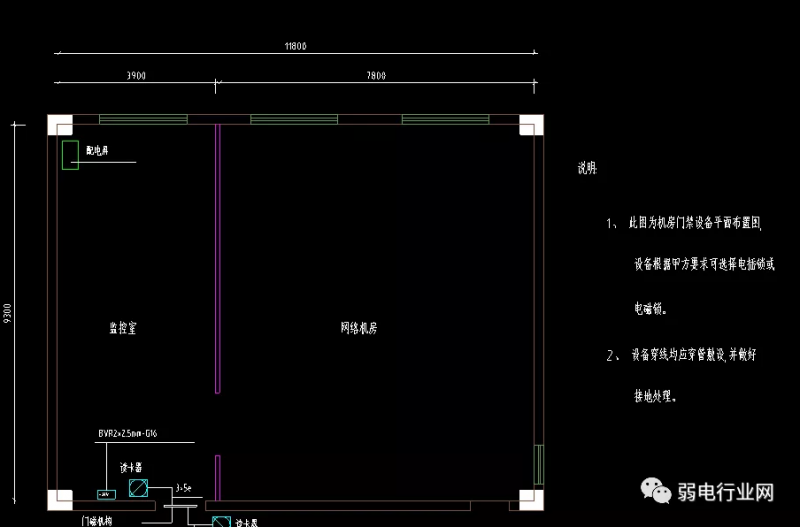Select the top-left white corner column
This screenshot has height=527, width=800.
pos(59,125)
